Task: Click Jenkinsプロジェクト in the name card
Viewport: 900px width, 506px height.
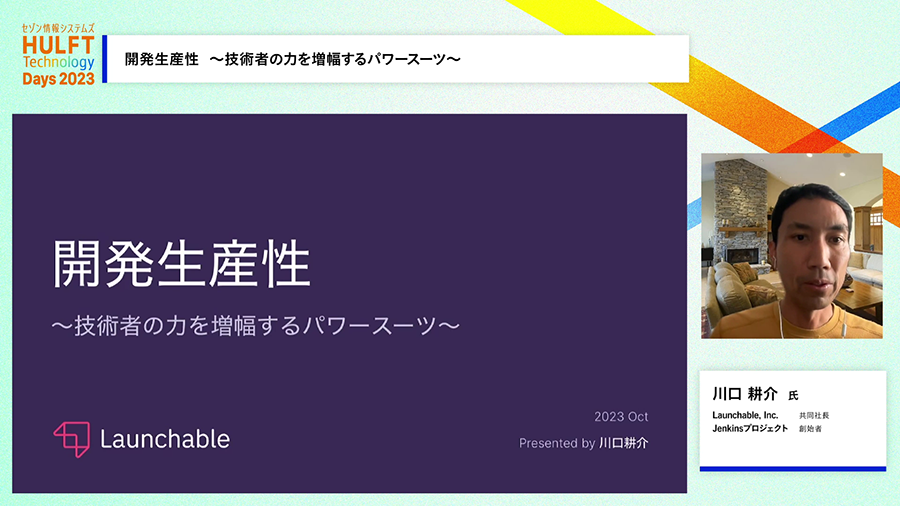Action: 750,428
